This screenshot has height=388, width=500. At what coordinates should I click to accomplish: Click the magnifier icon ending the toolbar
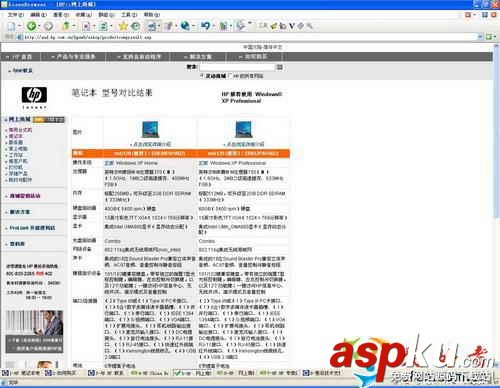pyautogui.click(x=309, y=26)
